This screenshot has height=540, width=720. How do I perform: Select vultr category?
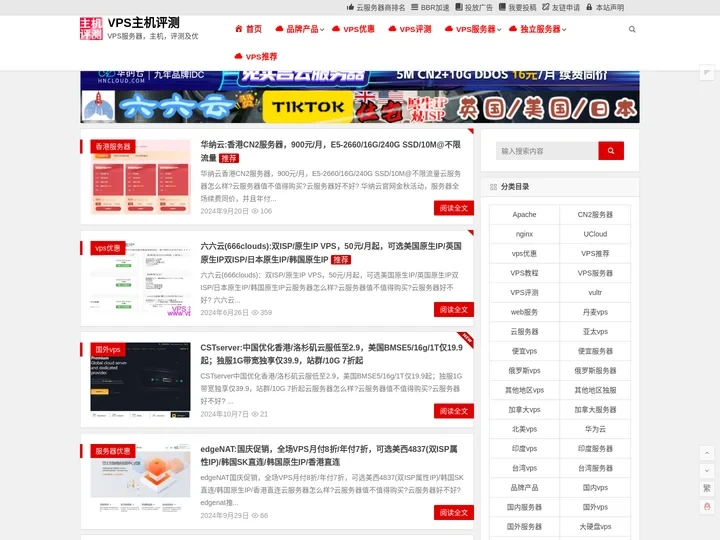pyautogui.click(x=595, y=292)
